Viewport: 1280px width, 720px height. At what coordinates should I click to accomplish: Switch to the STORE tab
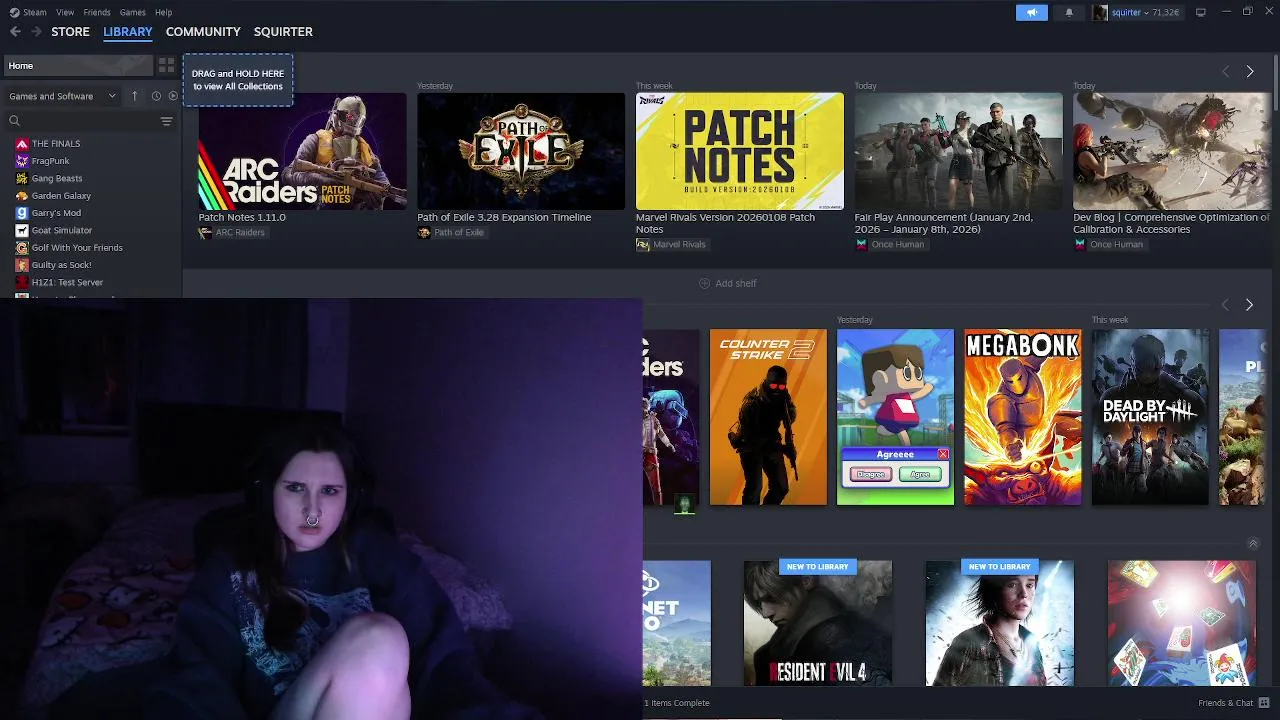click(70, 32)
